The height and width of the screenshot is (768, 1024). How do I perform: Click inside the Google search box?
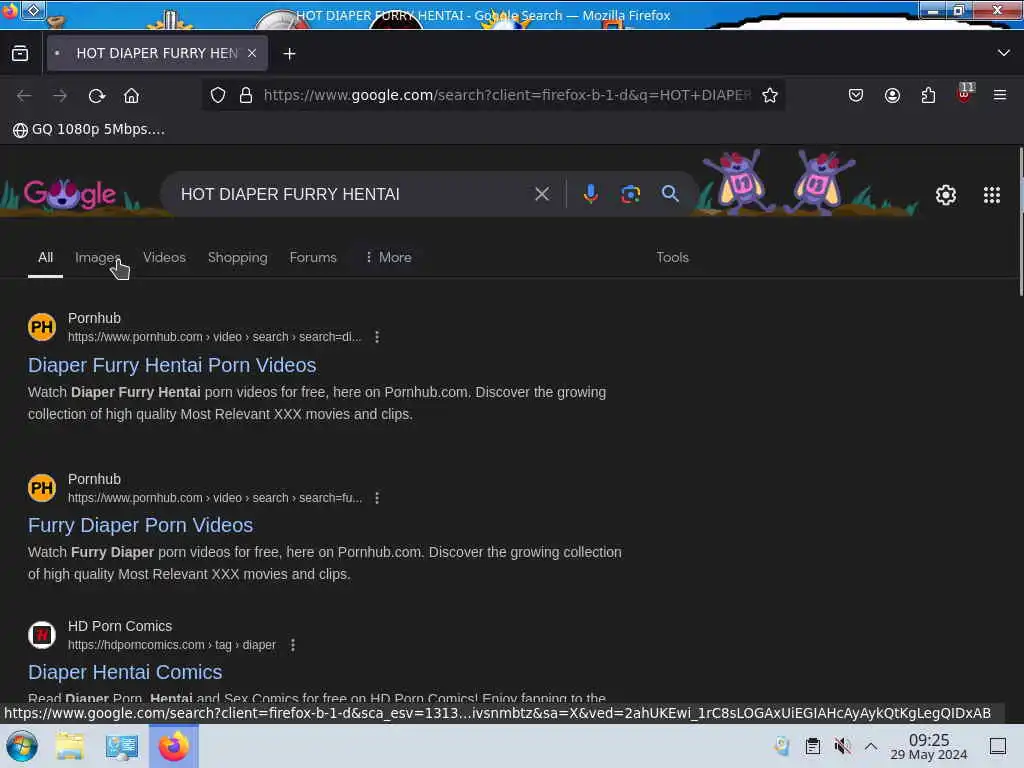(353, 194)
